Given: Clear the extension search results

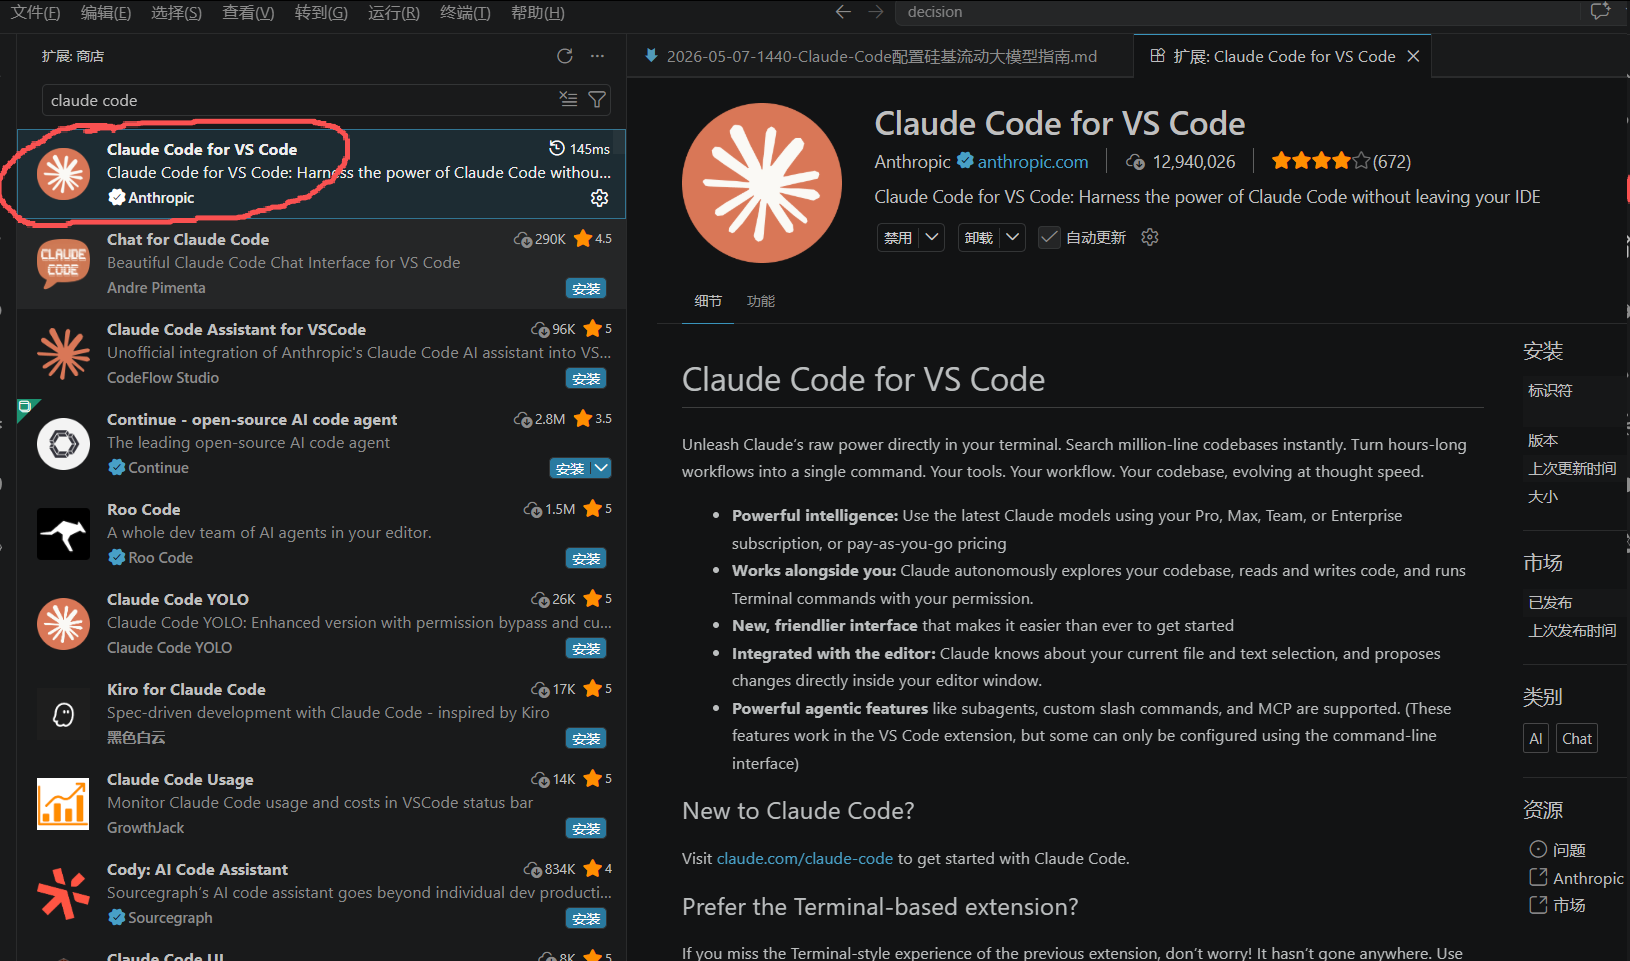Looking at the screenshot, I should tap(568, 99).
